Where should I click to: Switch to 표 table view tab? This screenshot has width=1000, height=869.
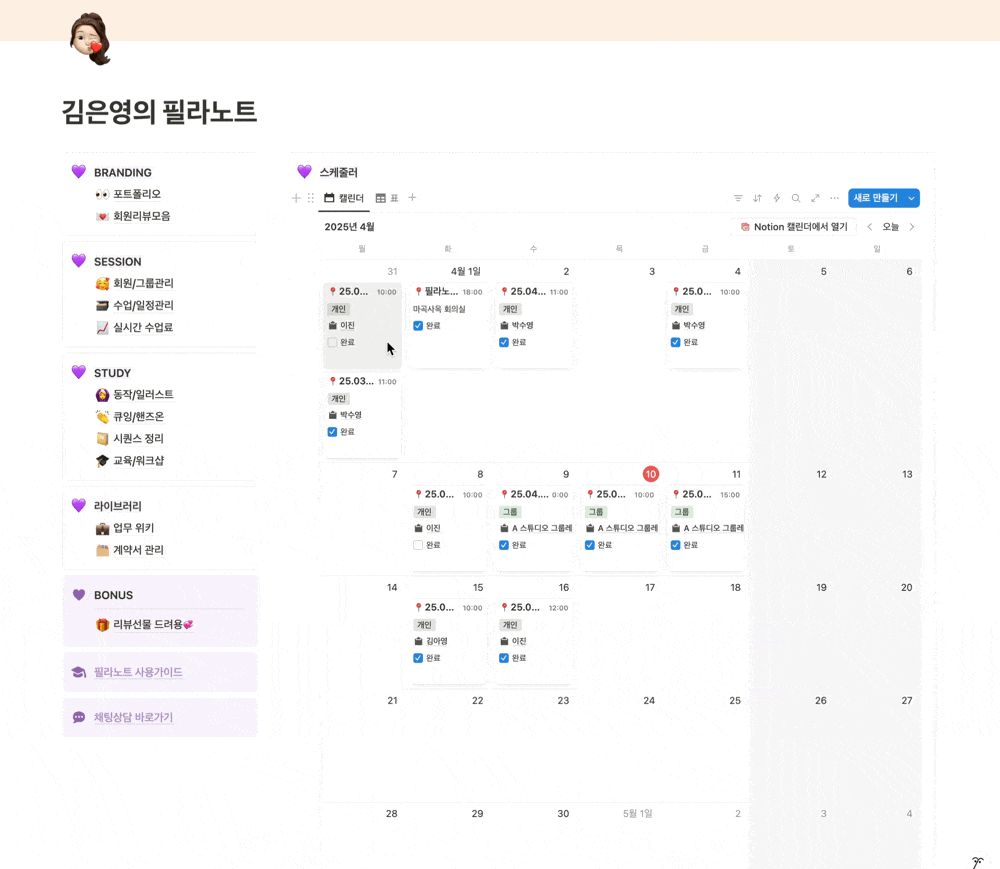[387, 198]
